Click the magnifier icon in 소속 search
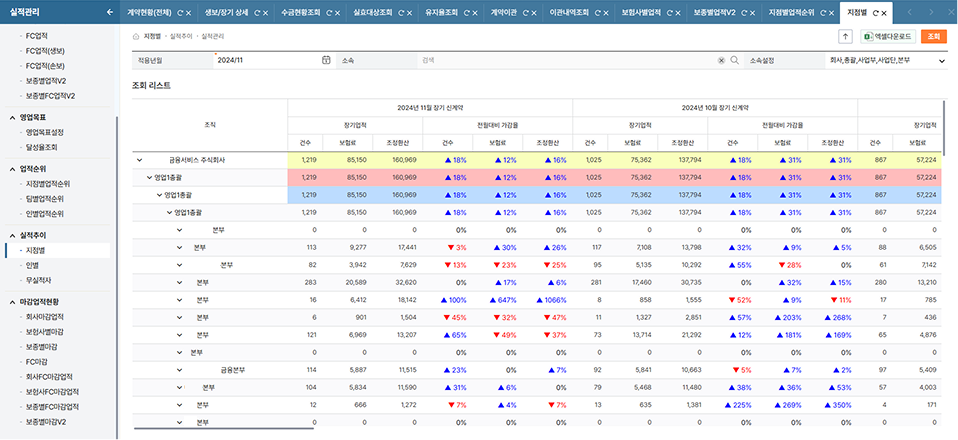The image size is (958, 440). click(734, 60)
